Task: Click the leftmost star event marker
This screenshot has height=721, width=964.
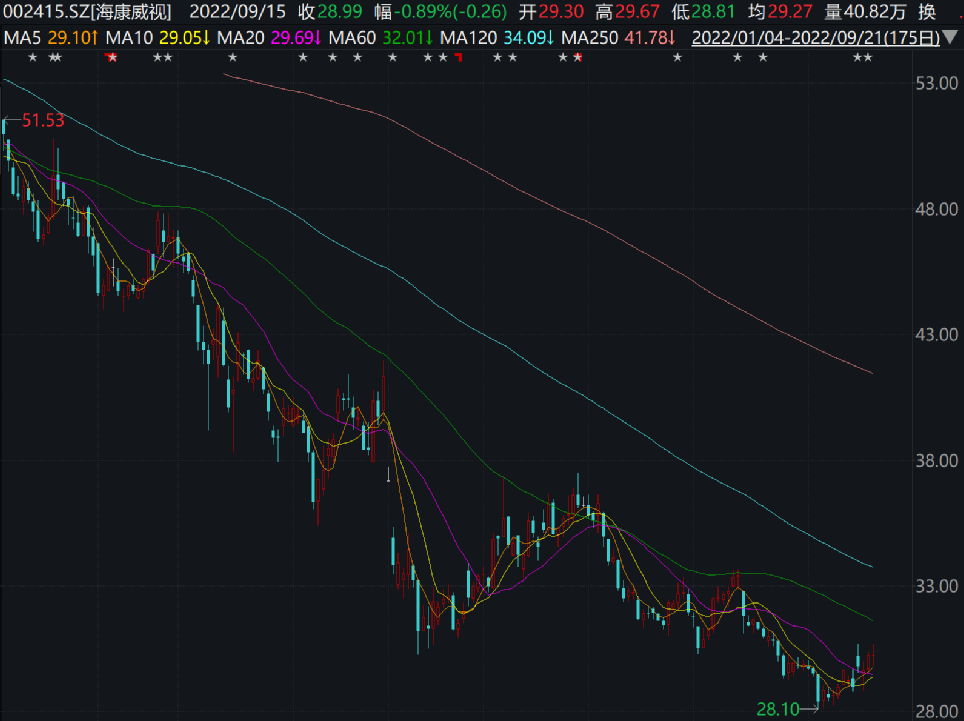Action: (x=32, y=58)
